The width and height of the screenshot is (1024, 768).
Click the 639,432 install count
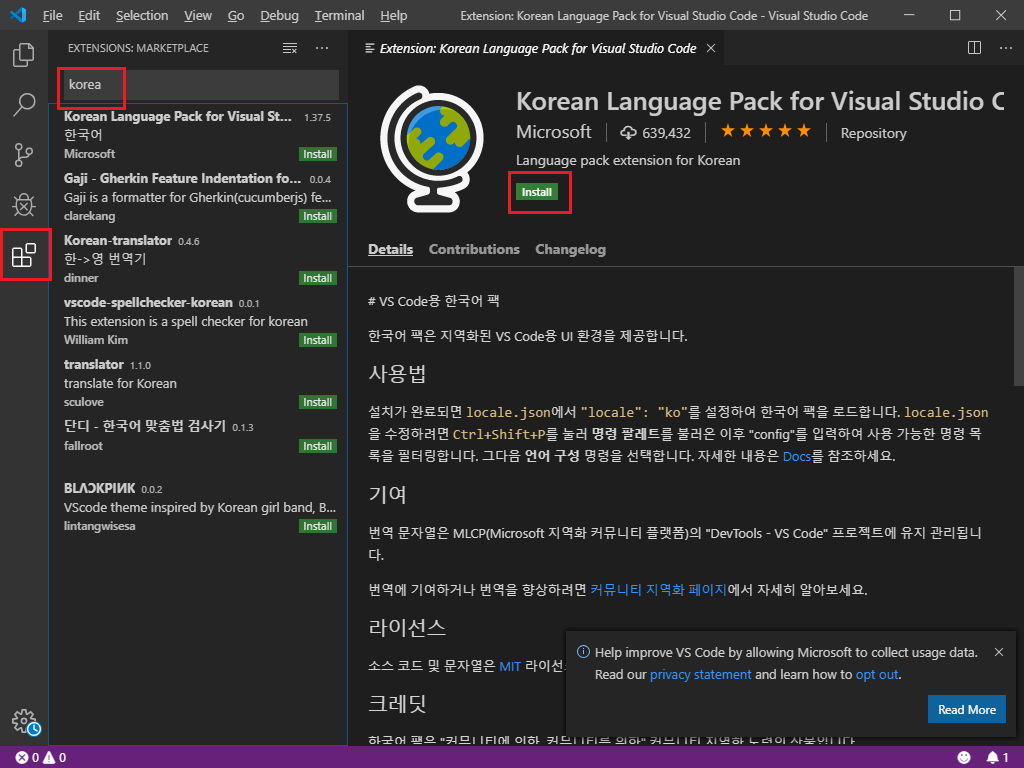655,133
